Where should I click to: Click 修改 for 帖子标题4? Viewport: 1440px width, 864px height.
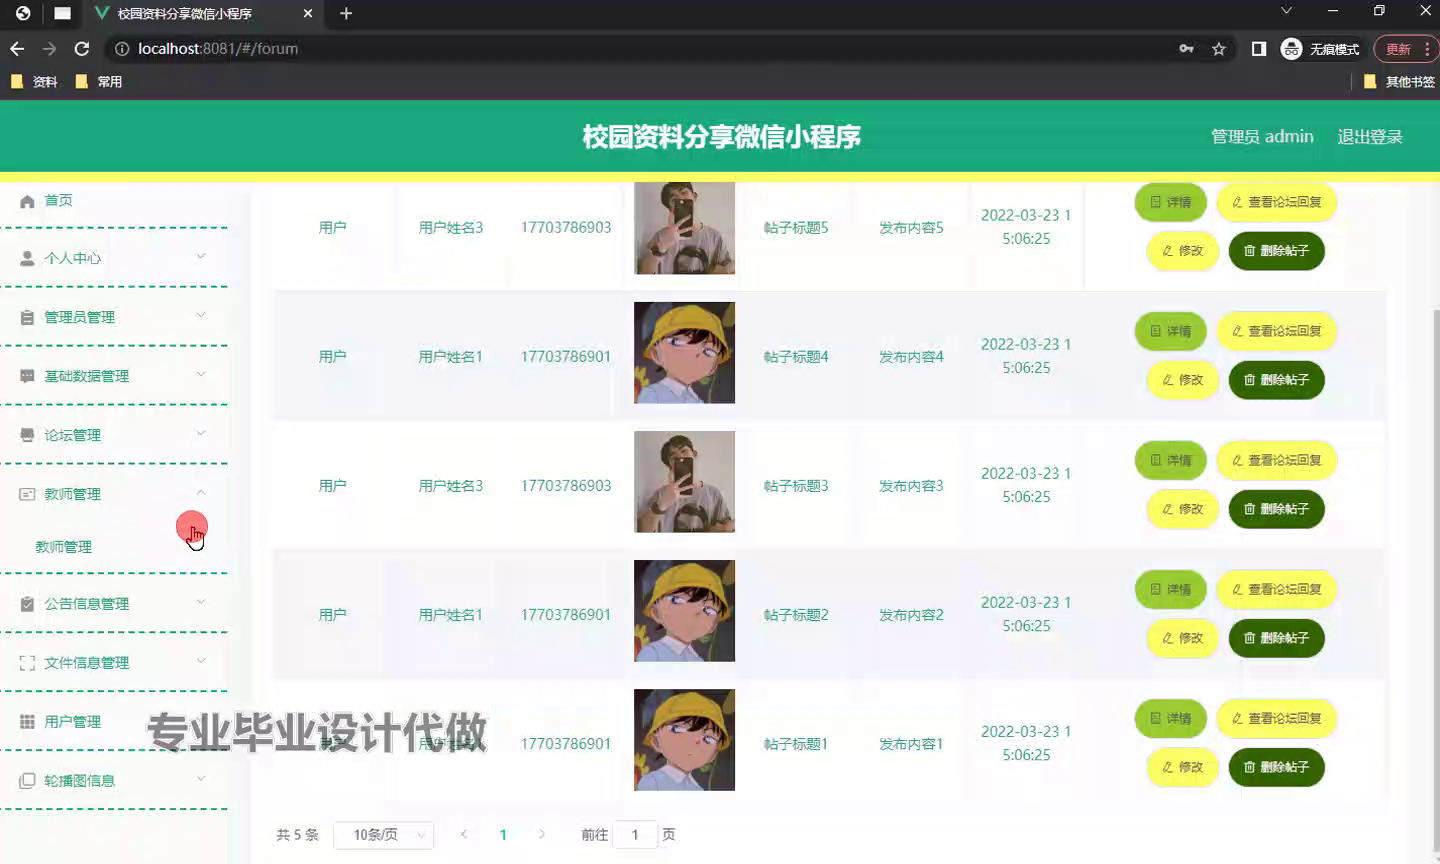[x=1183, y=380]
